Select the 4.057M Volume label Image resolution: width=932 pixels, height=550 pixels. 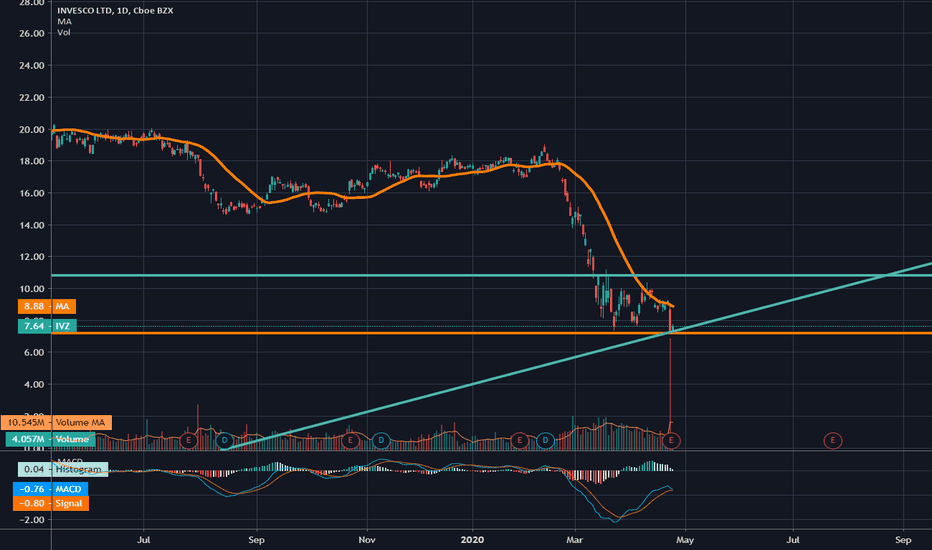tap(51, 439)
